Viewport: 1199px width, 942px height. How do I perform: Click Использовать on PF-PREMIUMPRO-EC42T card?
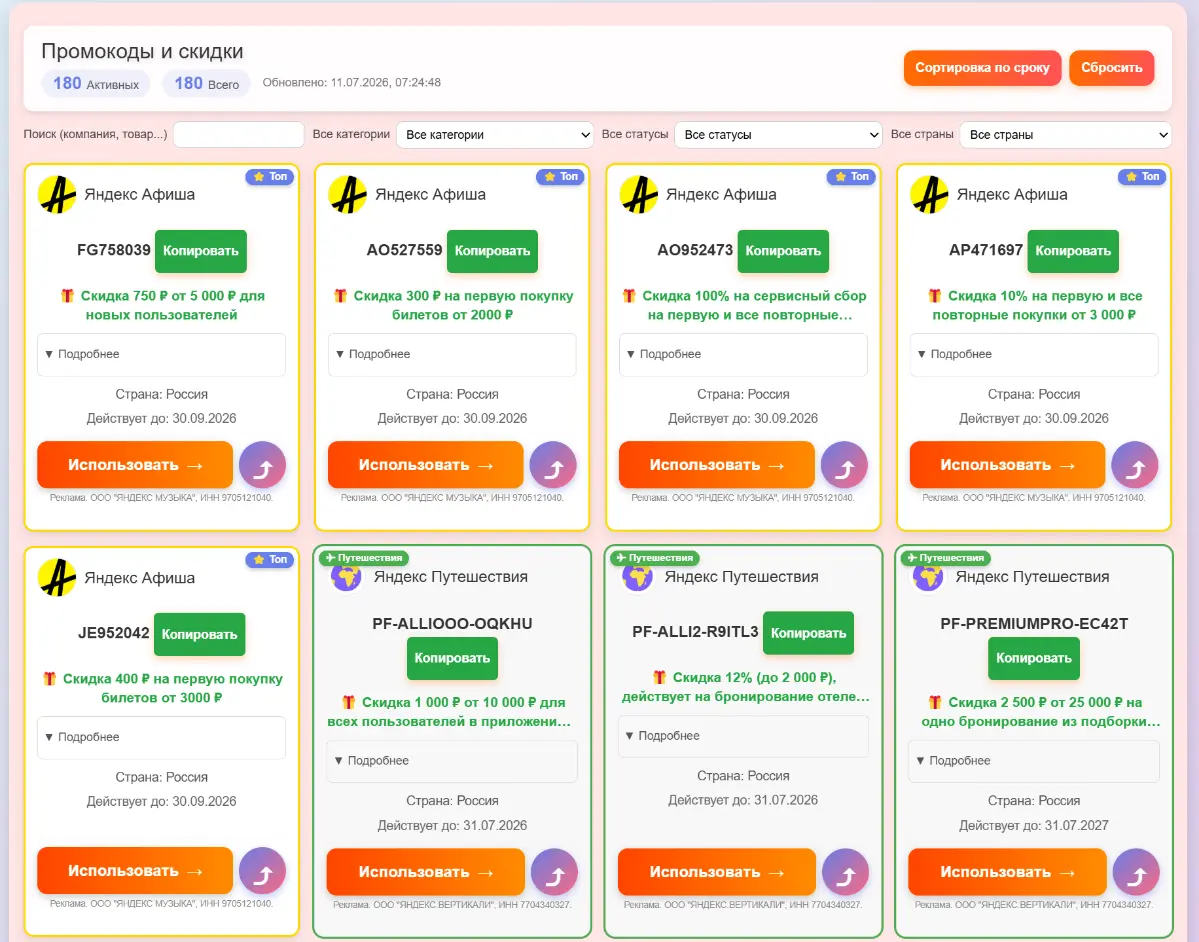click(1007, 872)
